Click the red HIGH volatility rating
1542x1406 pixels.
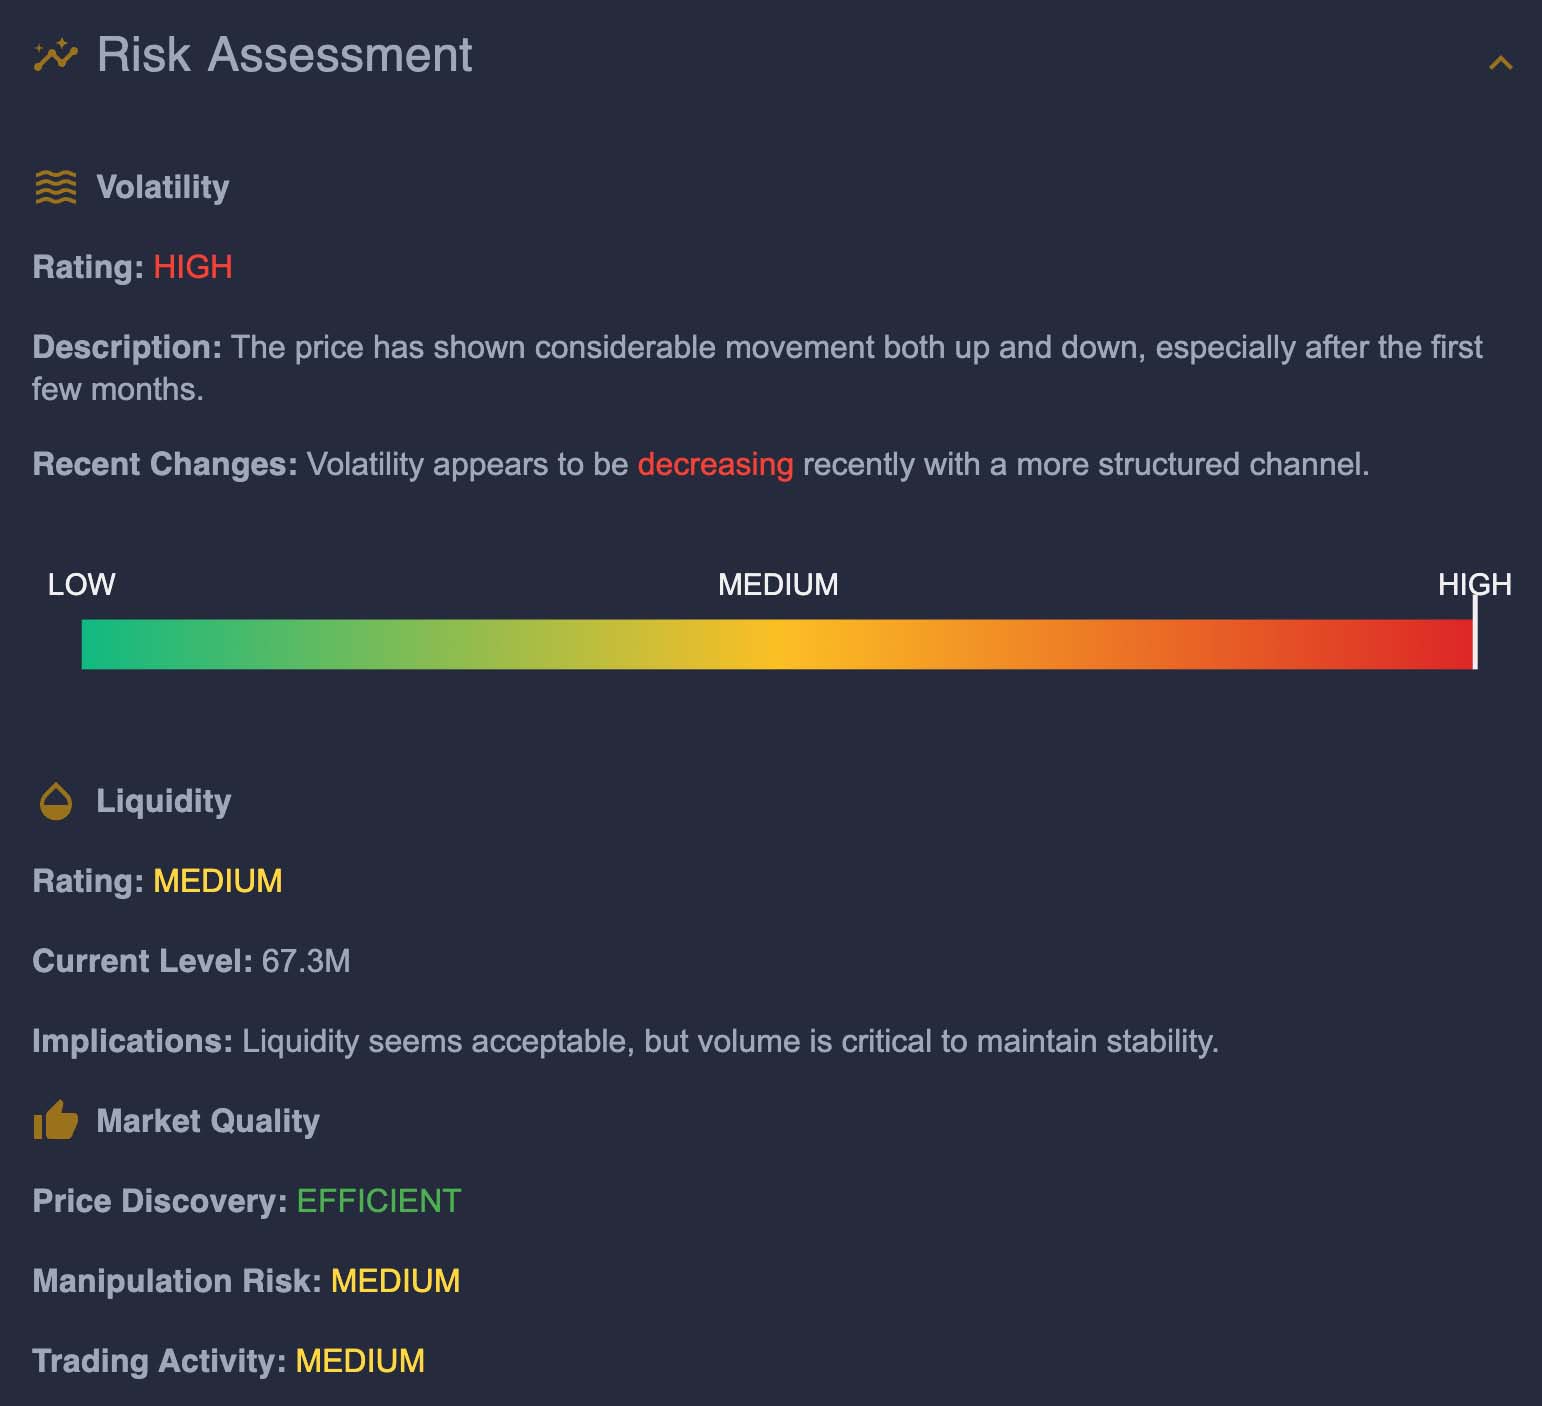pyautogui.click(x=193, y=267)
